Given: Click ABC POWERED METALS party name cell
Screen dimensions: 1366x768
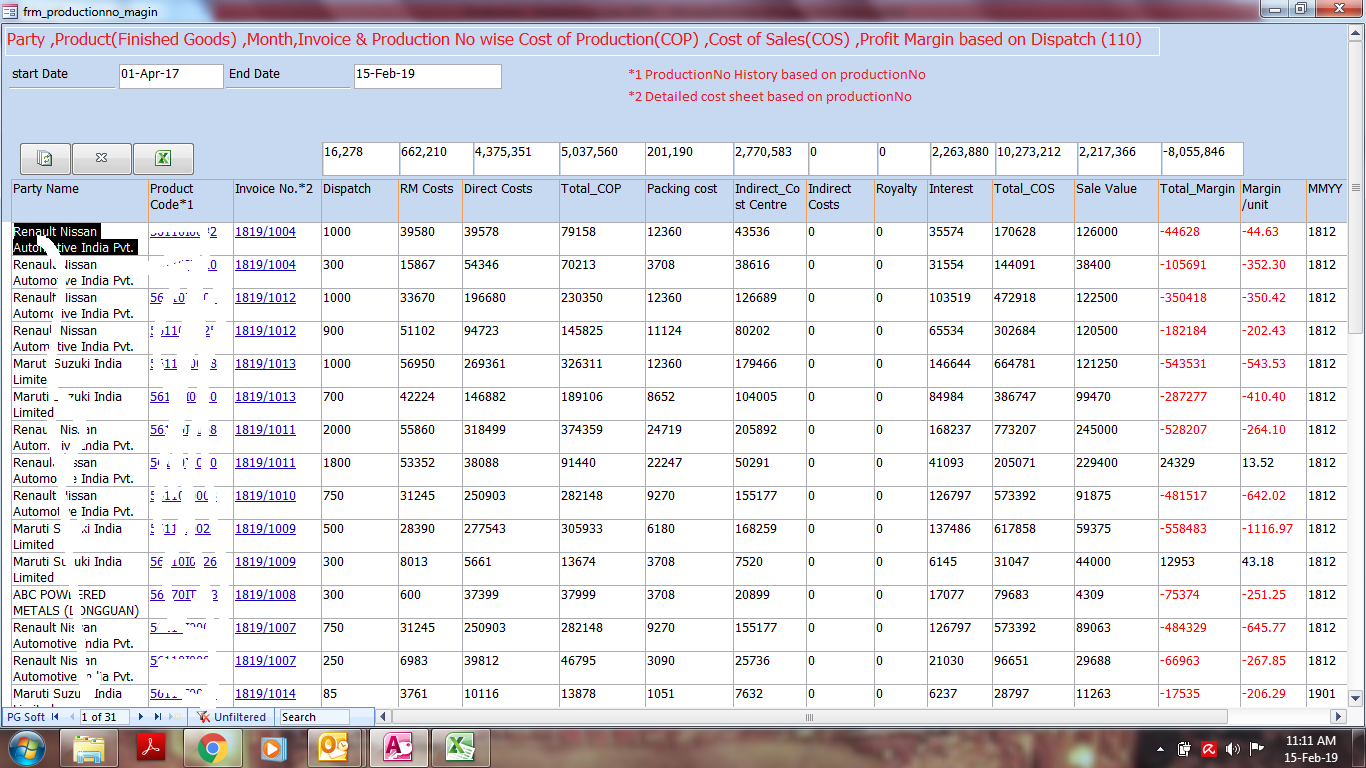Looking at the screenshot, I should pyautogui.click(x=79, y=602).
